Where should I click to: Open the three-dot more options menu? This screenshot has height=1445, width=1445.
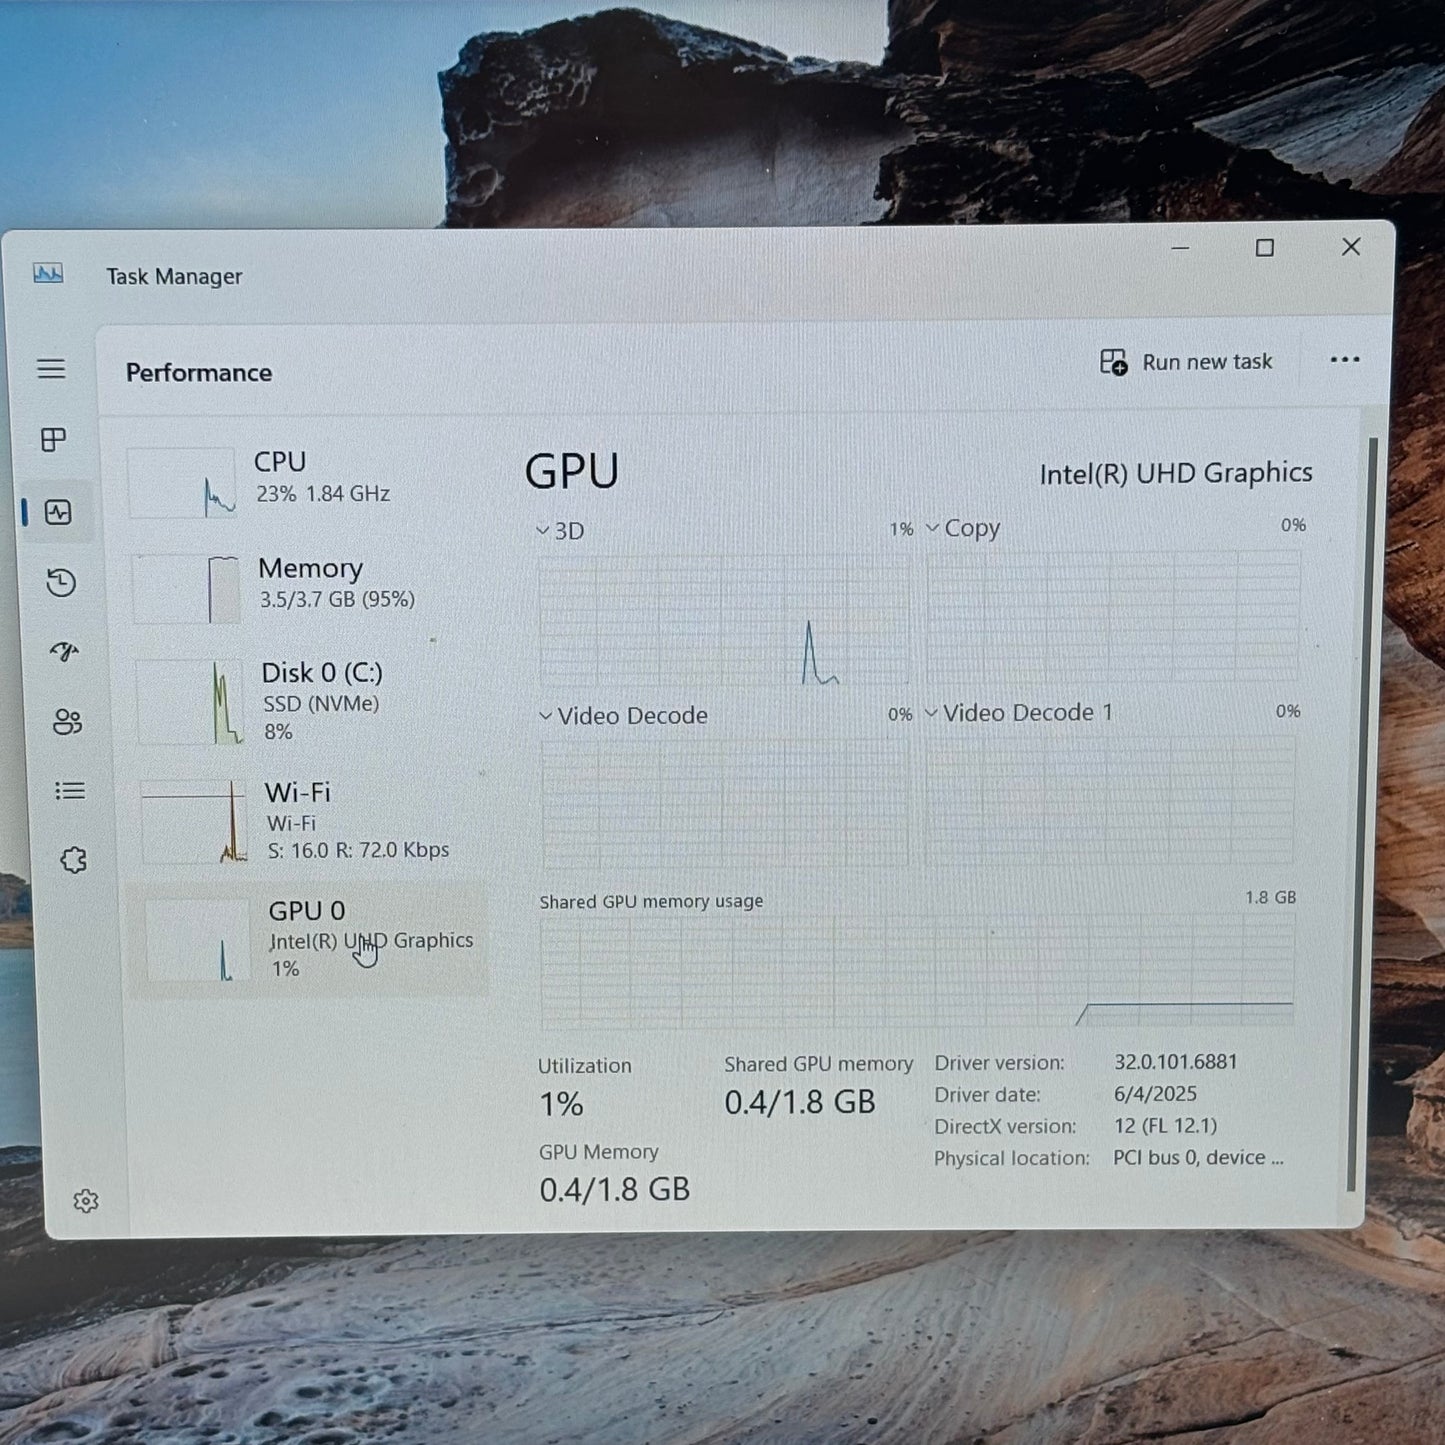[1344, 360]
